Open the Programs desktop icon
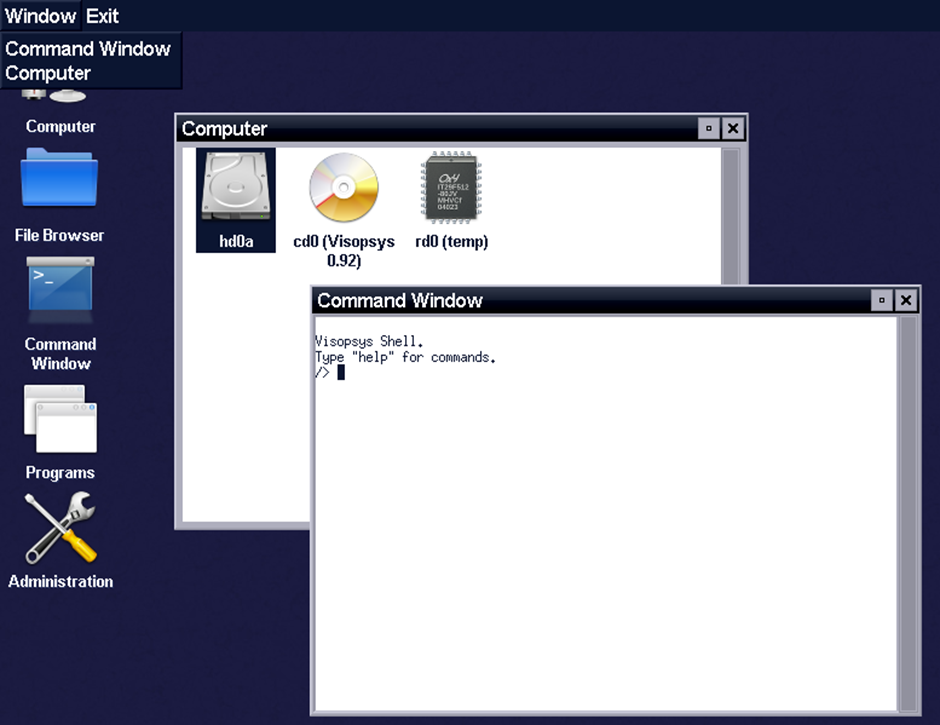Viewport: 940px width, 725px height. pyautogui.click(x=60, y=420)
